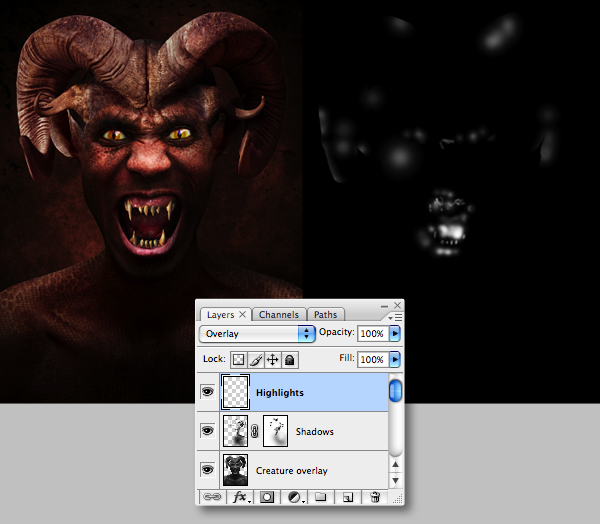600x524 pixels.
Task: Lock layer position icon
Action: (x=272, y=360)
